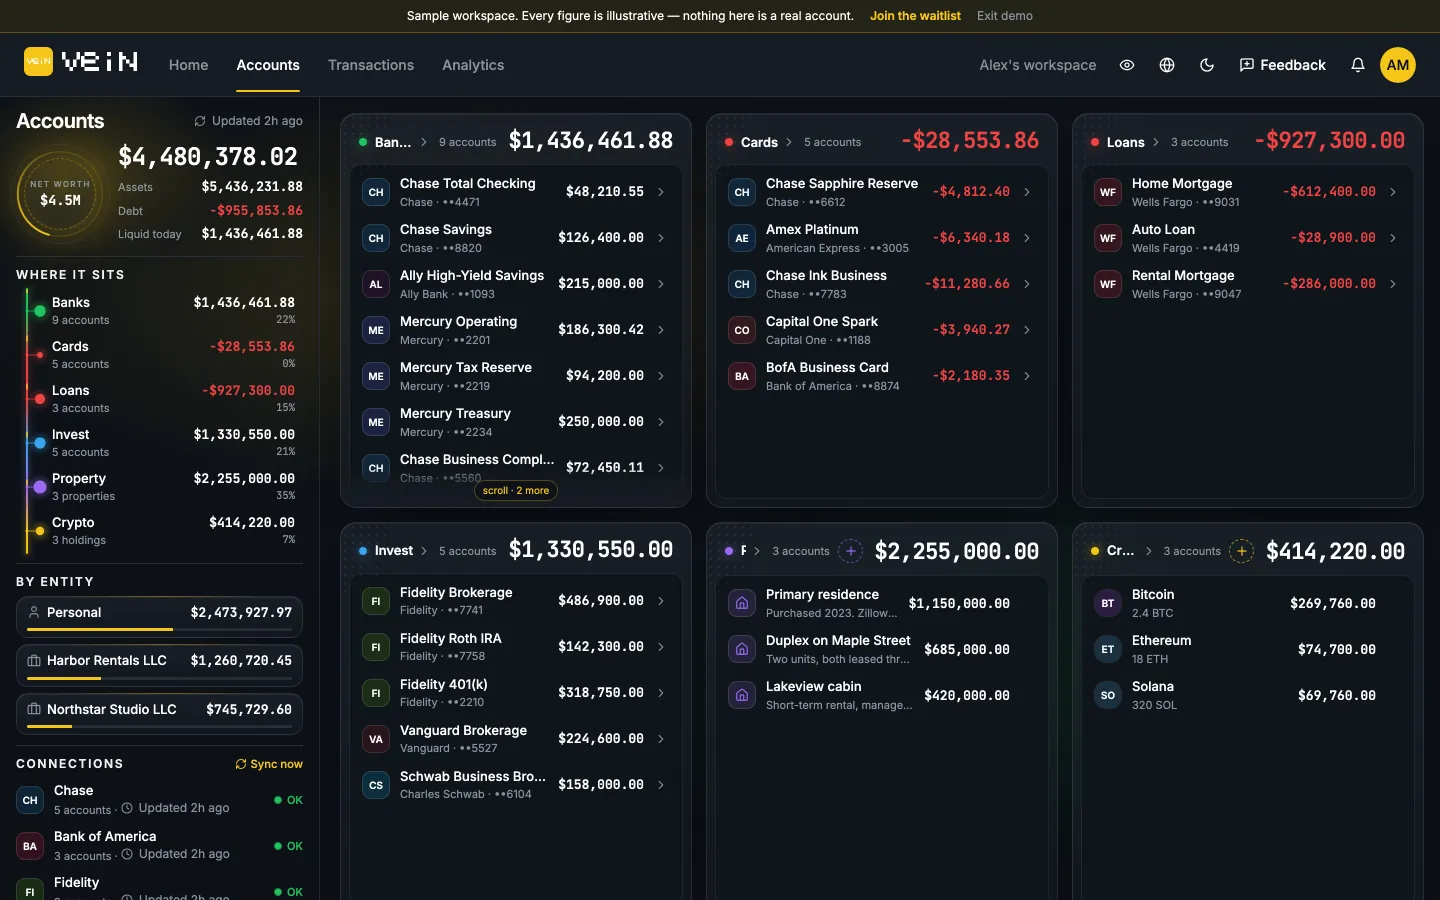Screen dimensions: 1440x900
Task: Click the Capital One Spark CO badge
Action: [x=742, y=330]
